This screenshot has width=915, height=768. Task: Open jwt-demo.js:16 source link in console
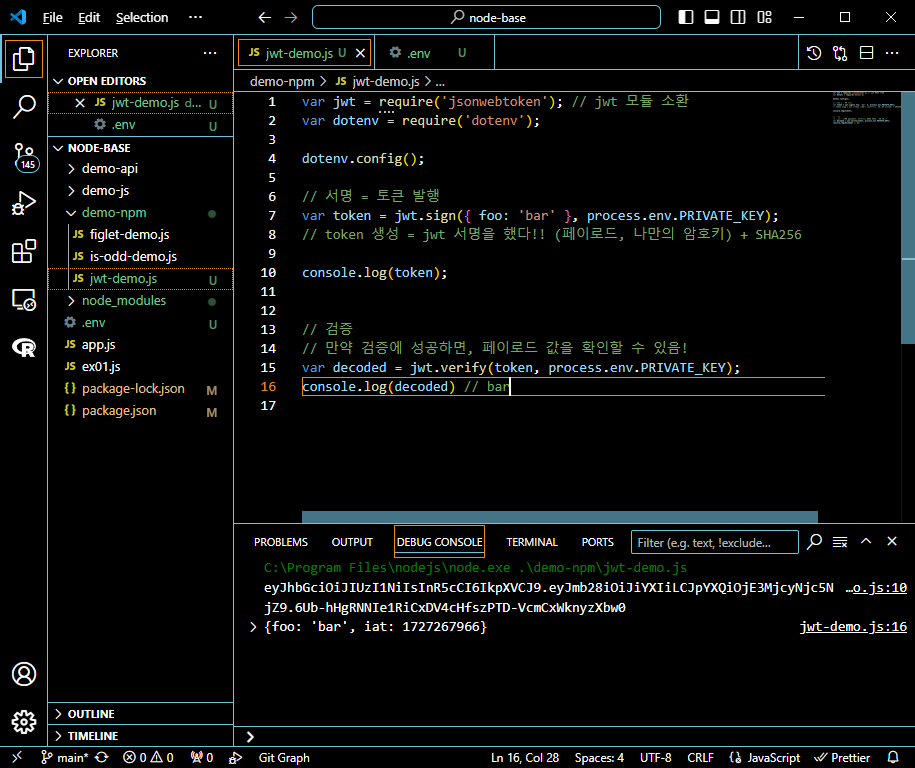tap(853, 627)
